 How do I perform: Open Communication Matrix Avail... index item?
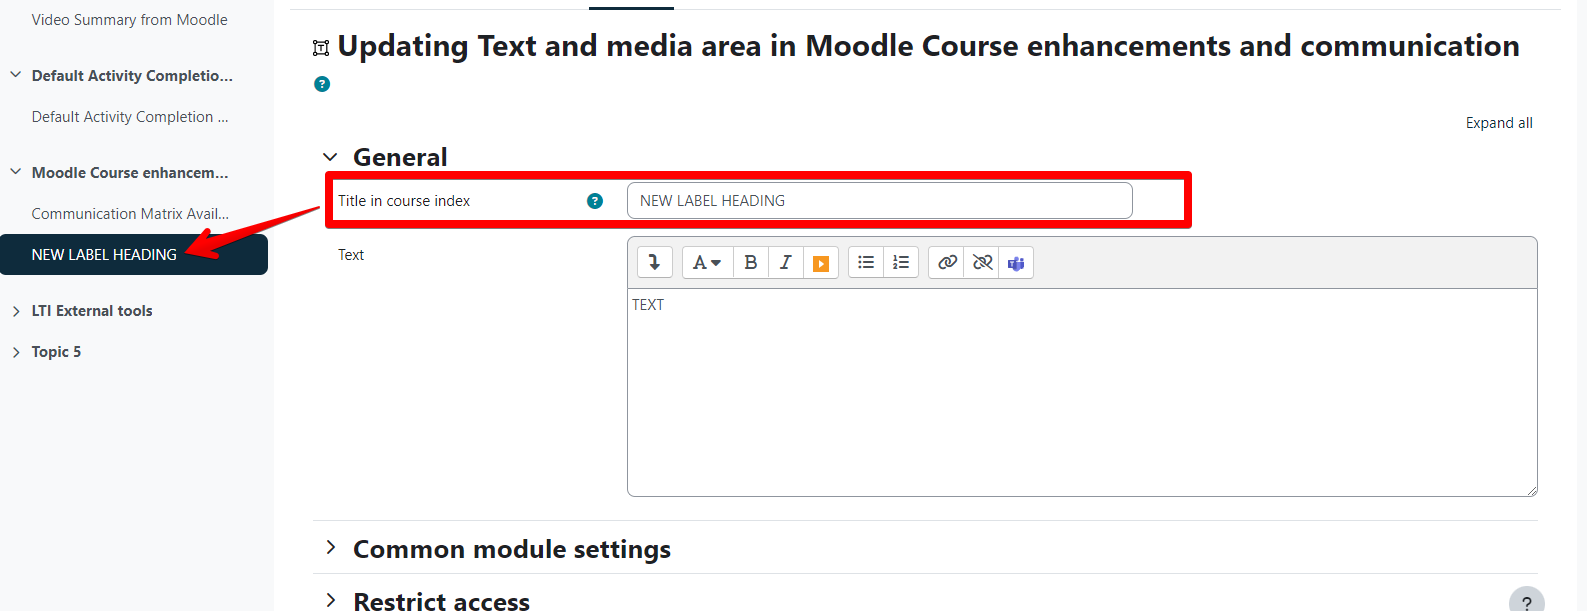pos(130,214)
